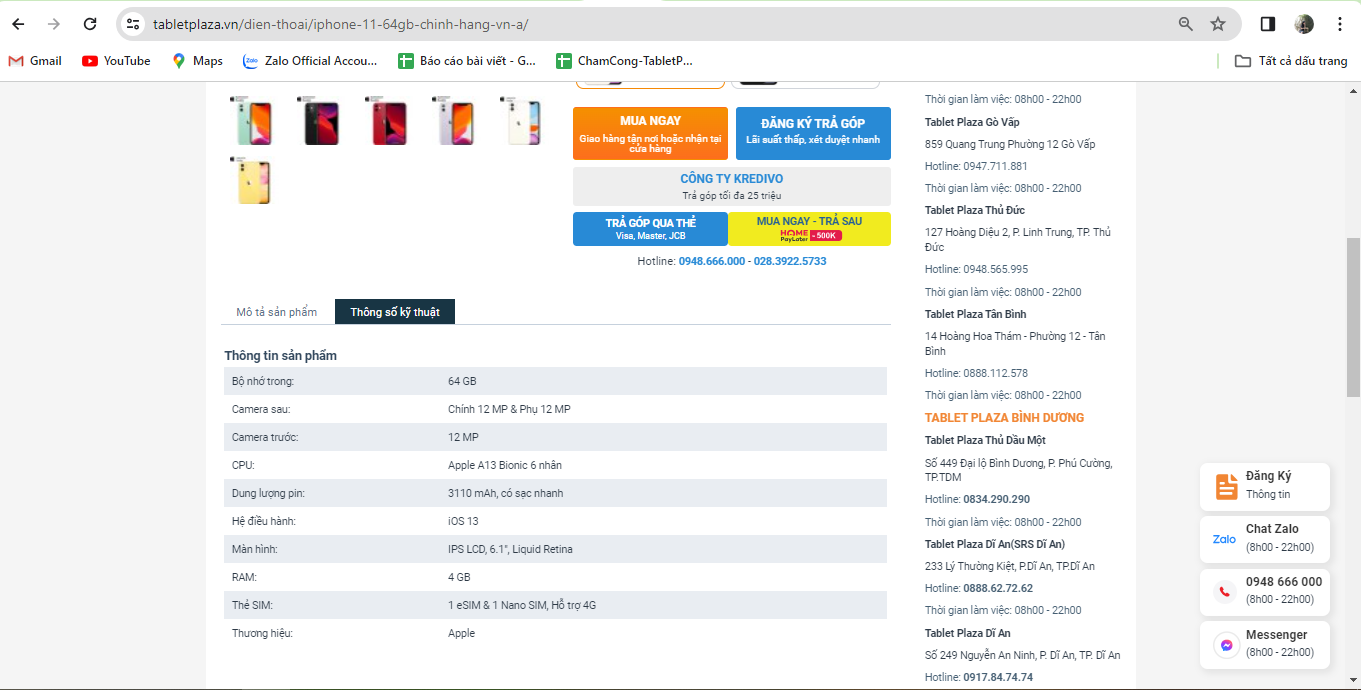
Task: Select the green iPhone 11 thumbnail
Action: 252,122
